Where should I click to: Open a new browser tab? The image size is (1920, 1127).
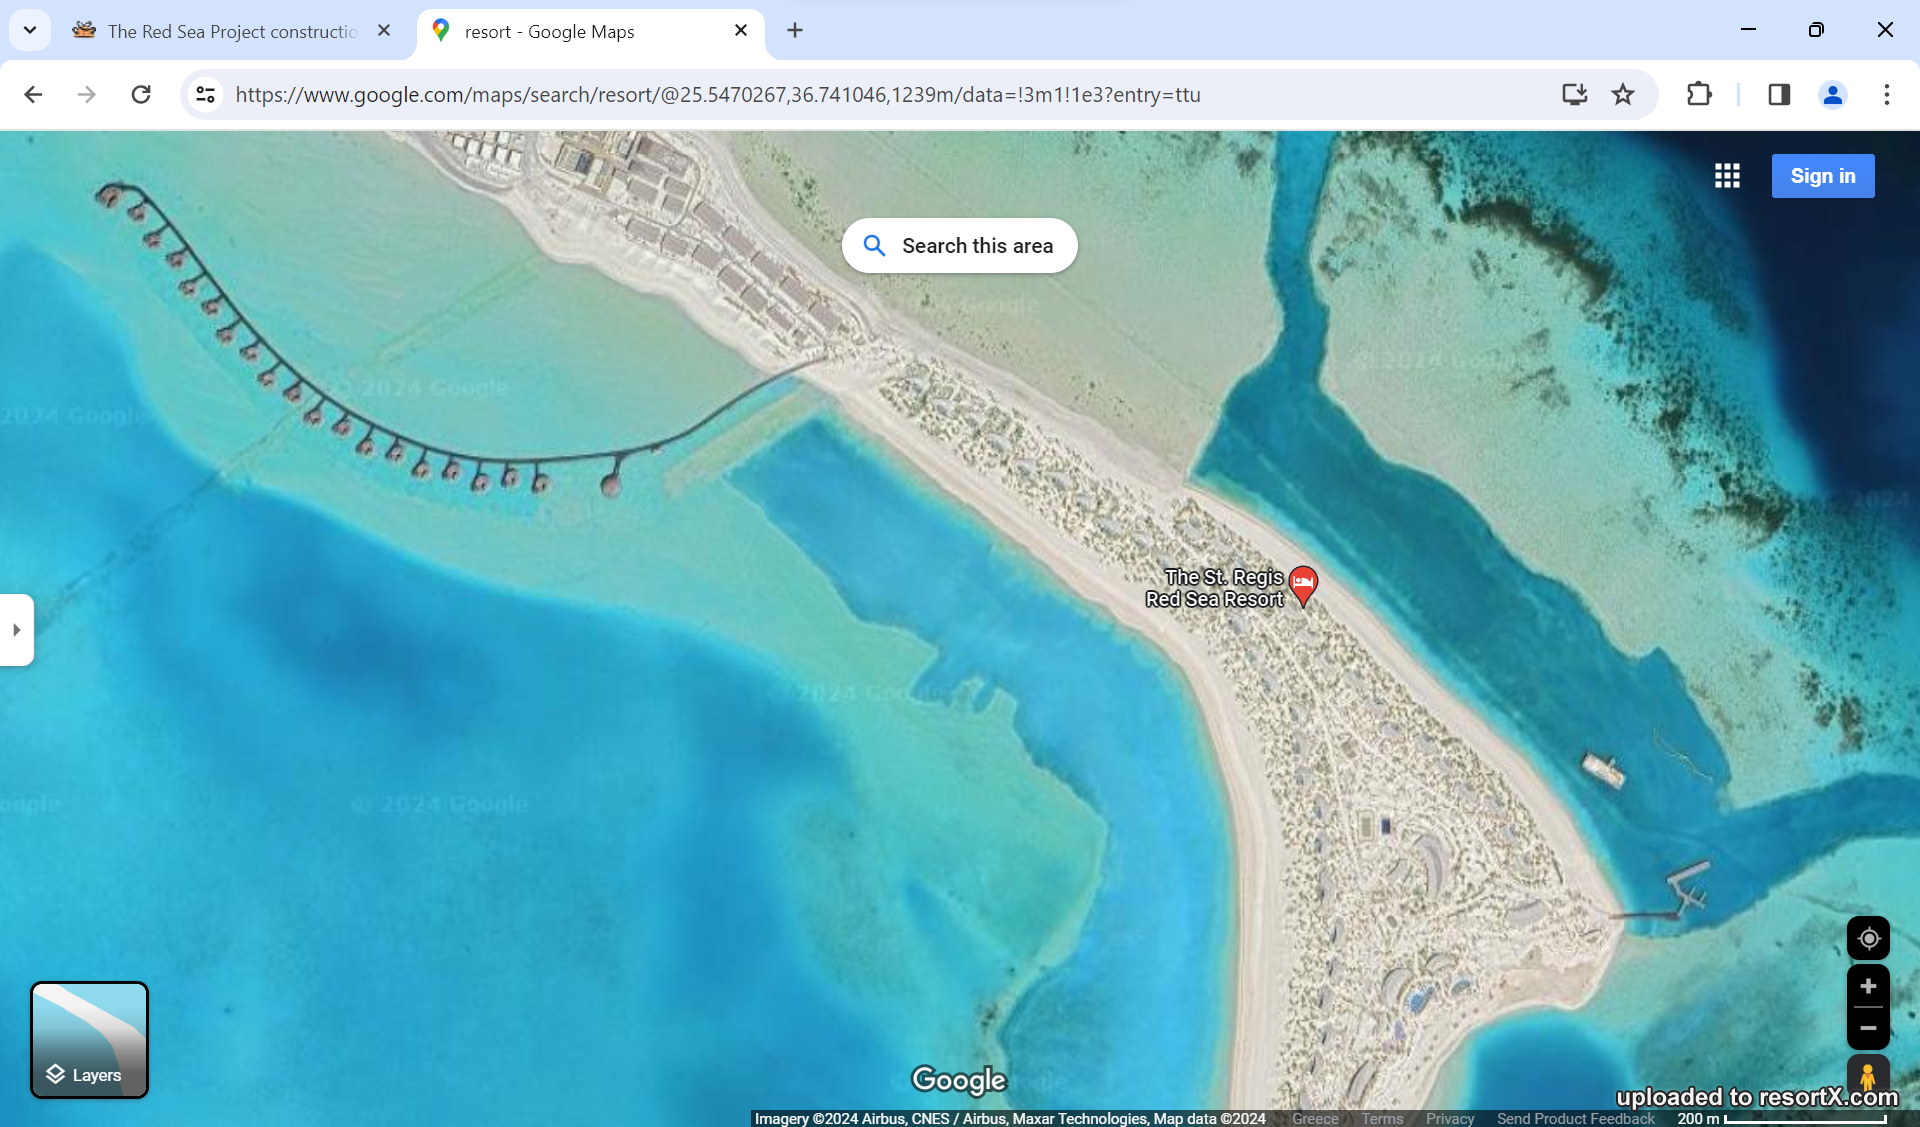click(795, 30)
